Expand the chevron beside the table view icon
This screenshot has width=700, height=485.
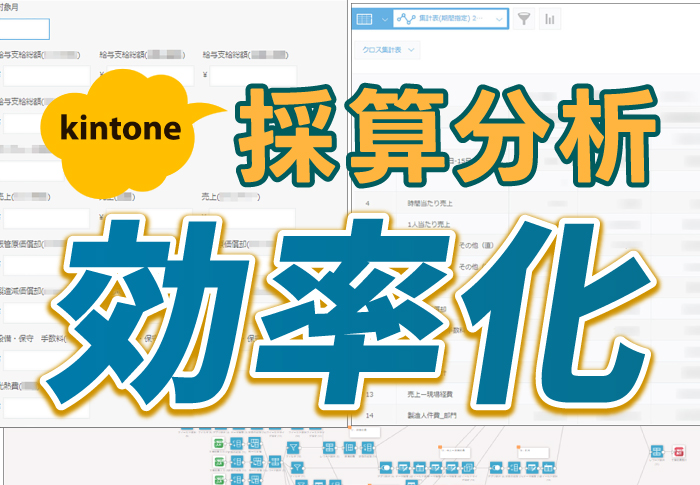tap(385, 19)
